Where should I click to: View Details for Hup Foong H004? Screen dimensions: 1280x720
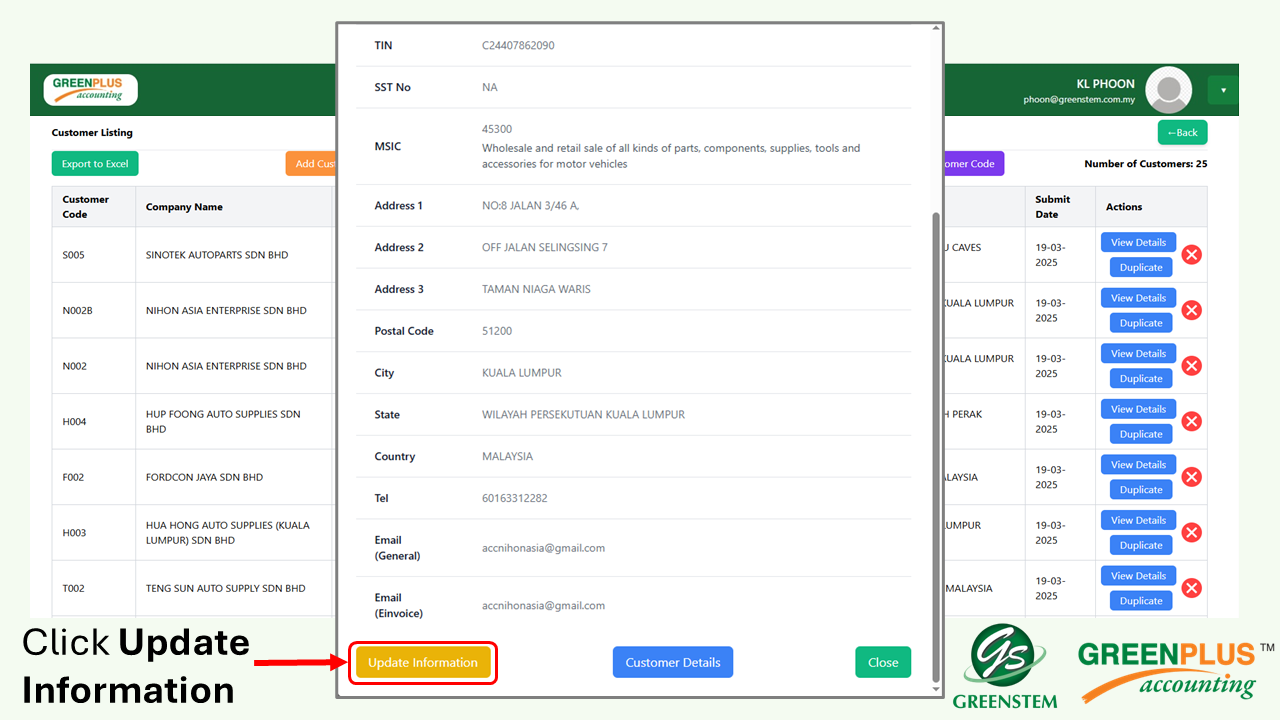pos(1138,409)
